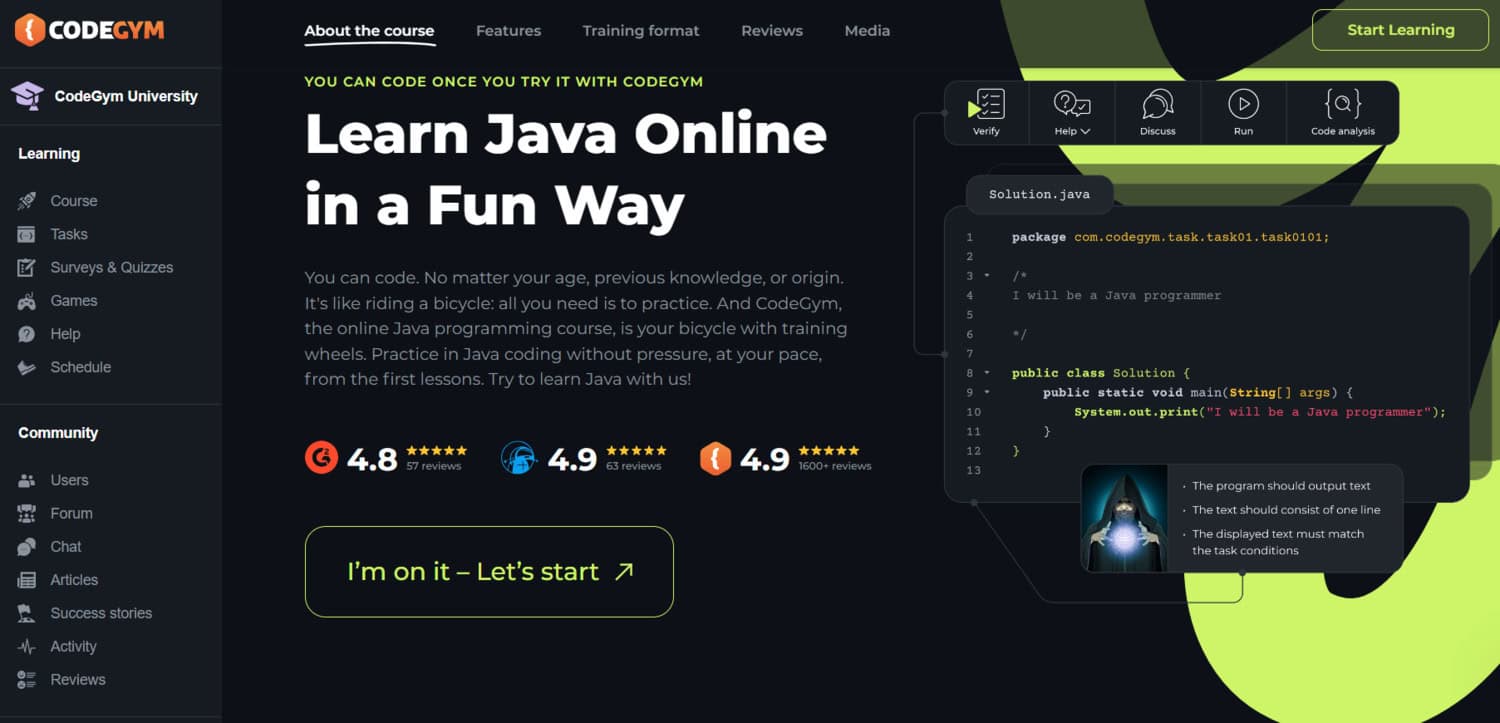Click I'm on it – Let's start button
This screenshot has height=723, width=1500.
point(489,572)
